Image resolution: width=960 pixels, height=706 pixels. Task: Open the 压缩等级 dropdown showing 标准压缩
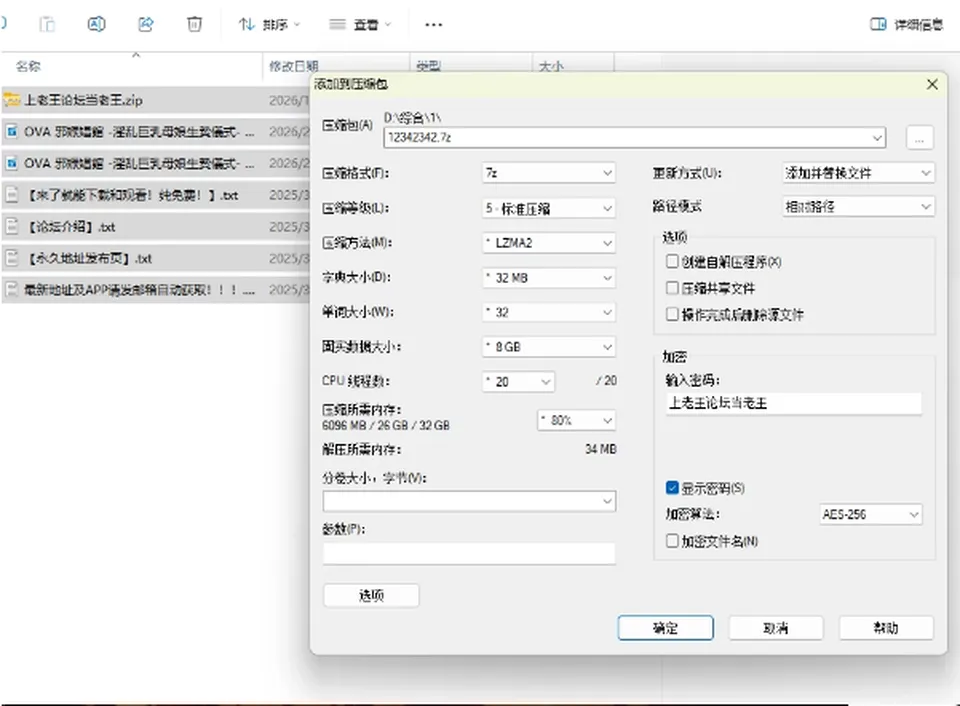tap(549, 208)
